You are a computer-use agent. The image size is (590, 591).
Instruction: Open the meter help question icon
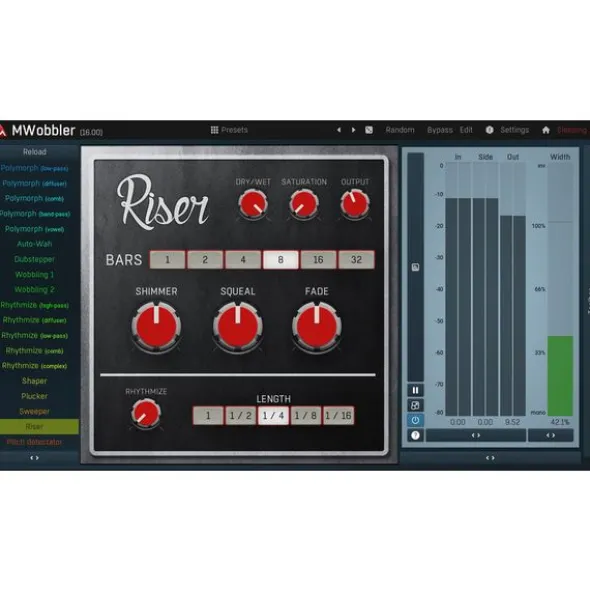(415, 435)
